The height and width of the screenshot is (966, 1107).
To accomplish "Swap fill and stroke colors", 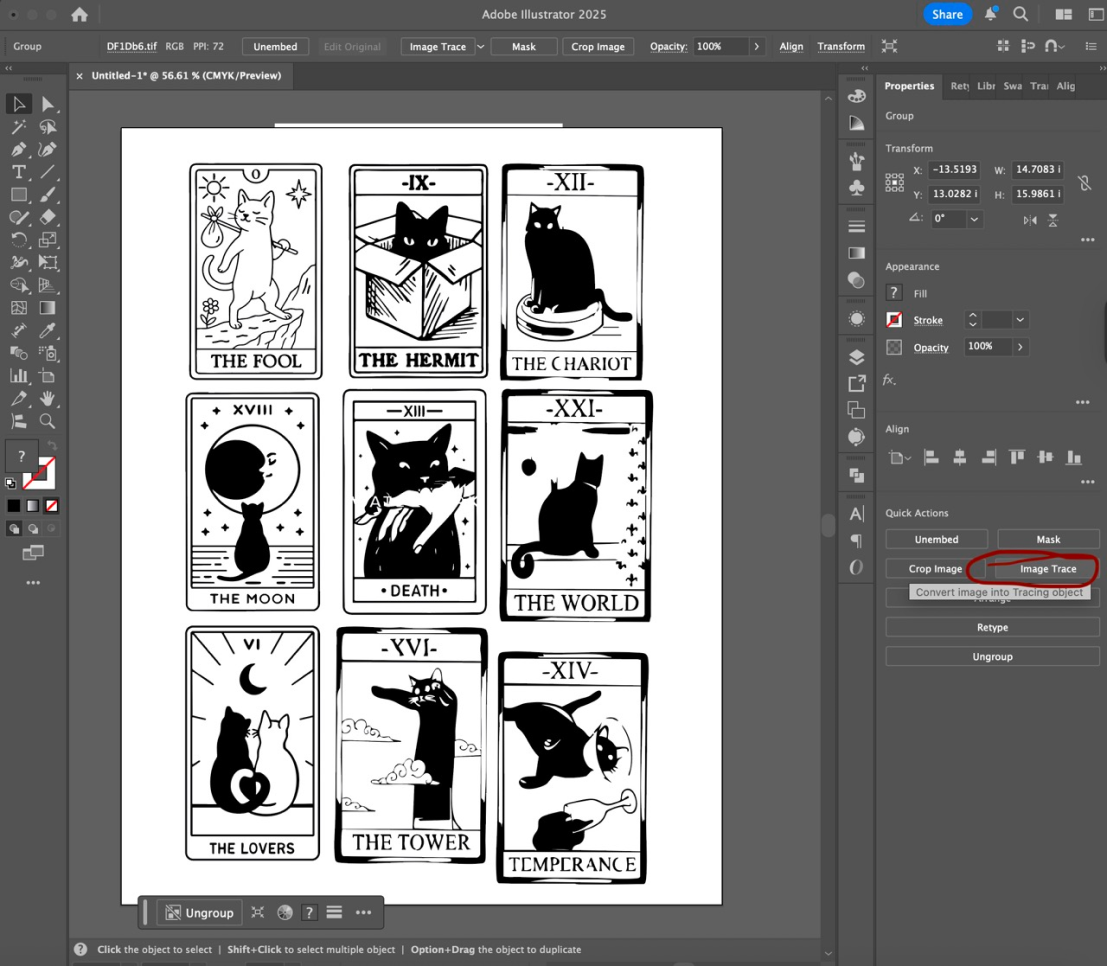I will 52,446.
